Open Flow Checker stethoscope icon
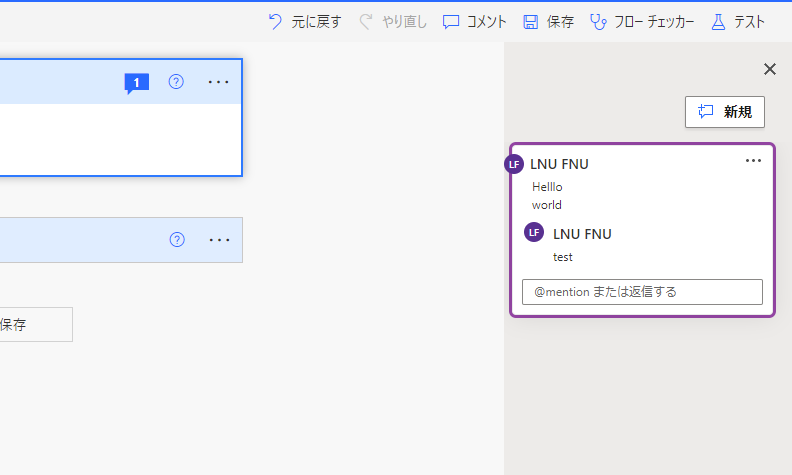The width and height of the screenshot is (792, 475). coord(598,22)
